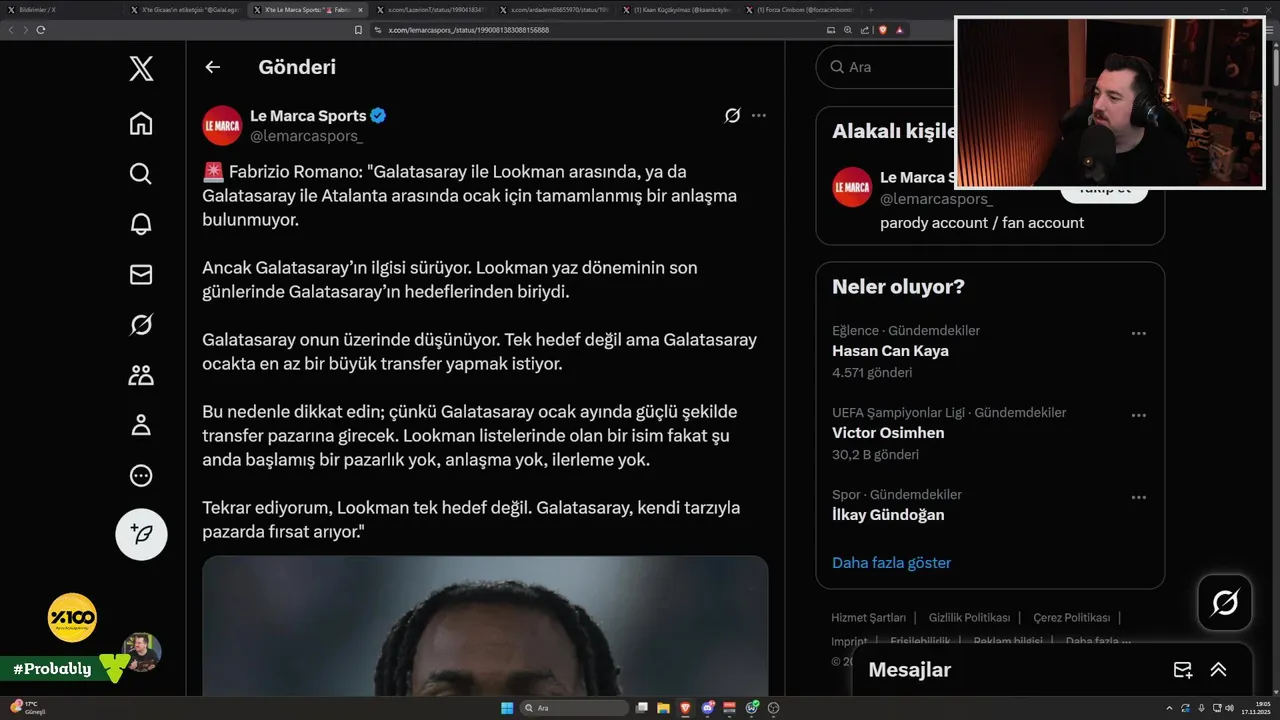
Task: Click the address bar URL
Action: pyautogui.click(x=468, y=30)
